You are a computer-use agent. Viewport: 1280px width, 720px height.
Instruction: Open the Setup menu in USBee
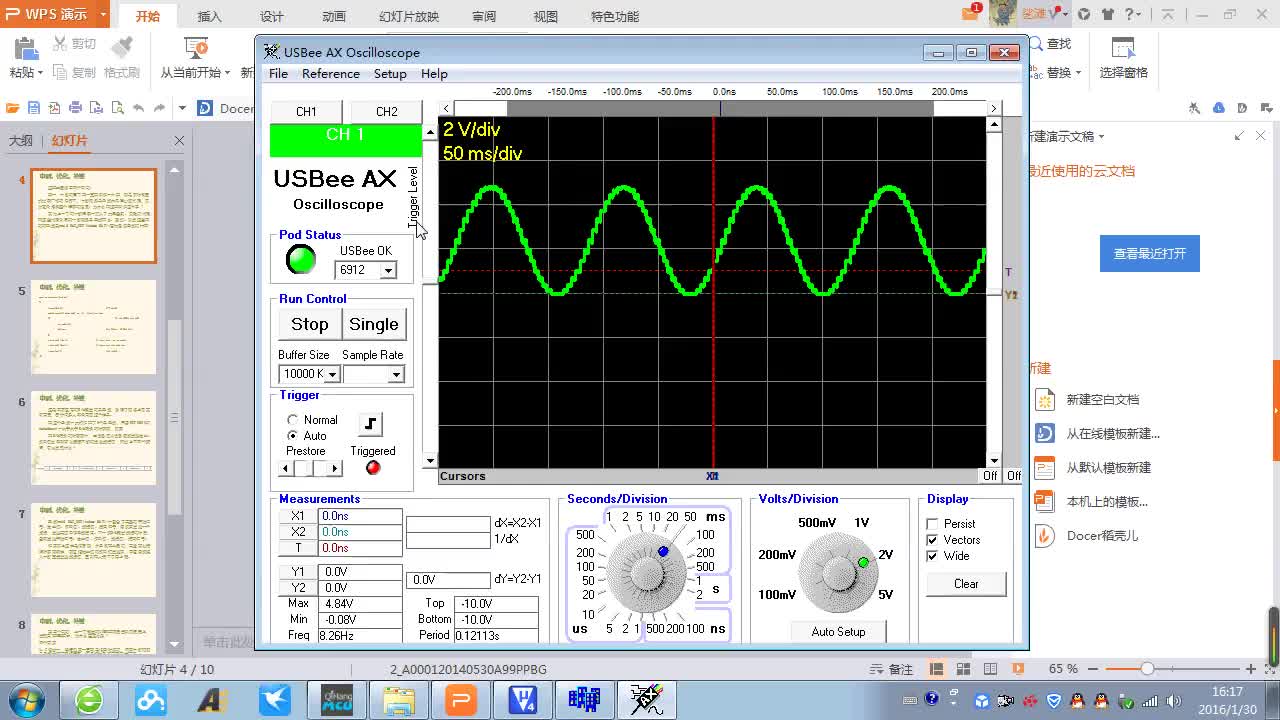(x=390, y=74)
